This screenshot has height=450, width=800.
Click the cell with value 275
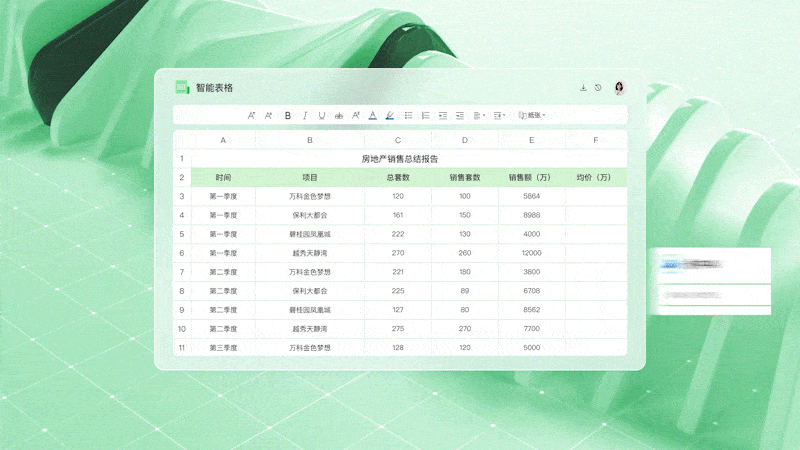398,329
